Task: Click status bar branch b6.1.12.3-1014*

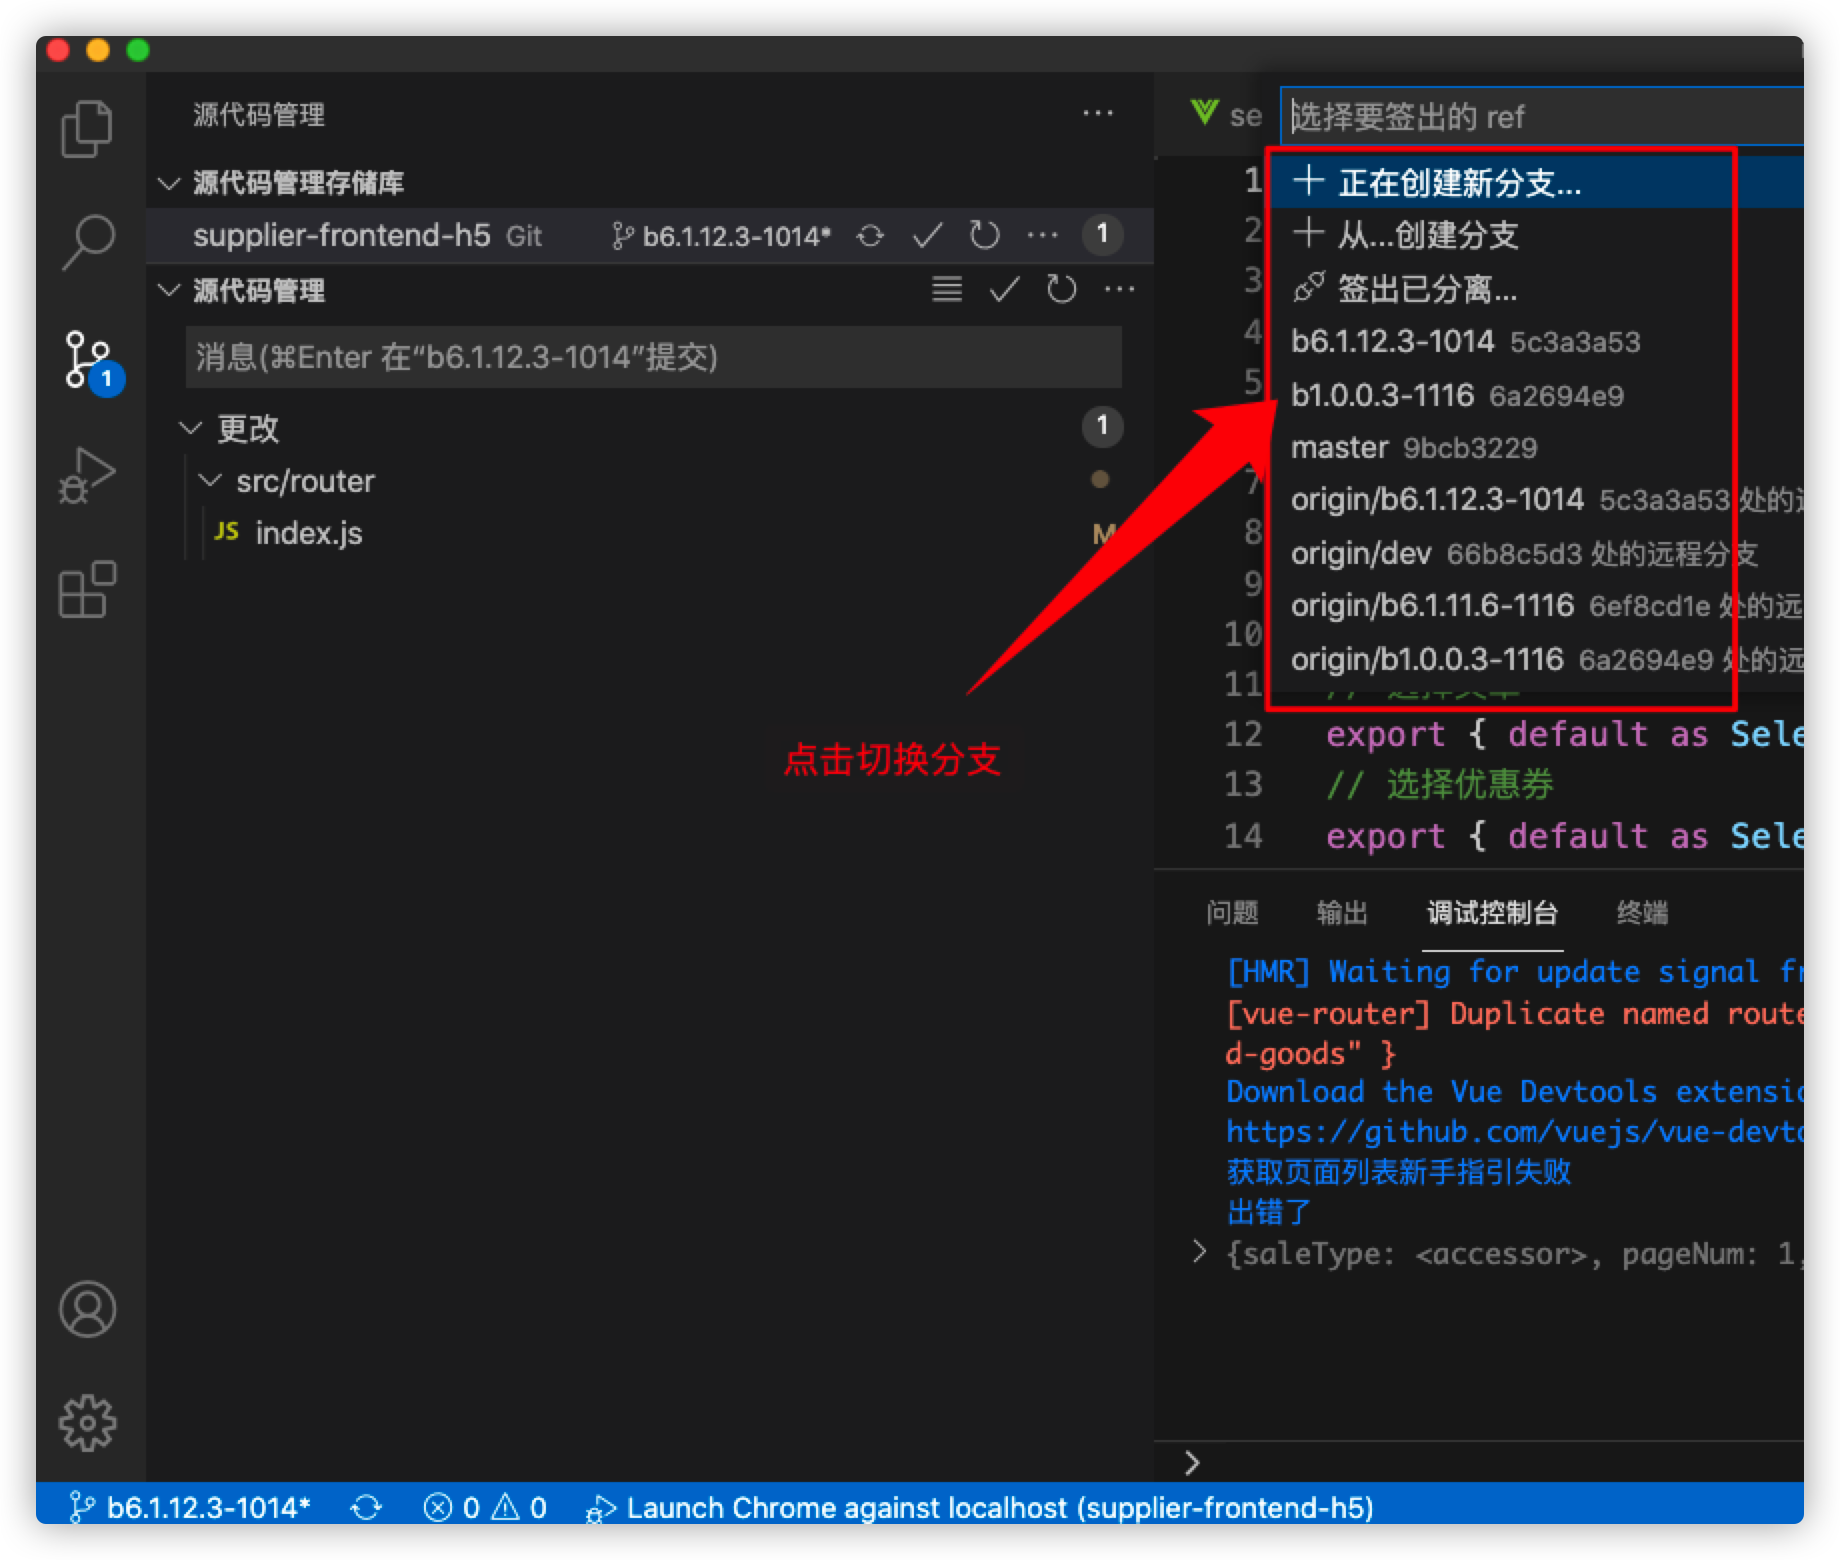Action: (x=190, y=1507)
